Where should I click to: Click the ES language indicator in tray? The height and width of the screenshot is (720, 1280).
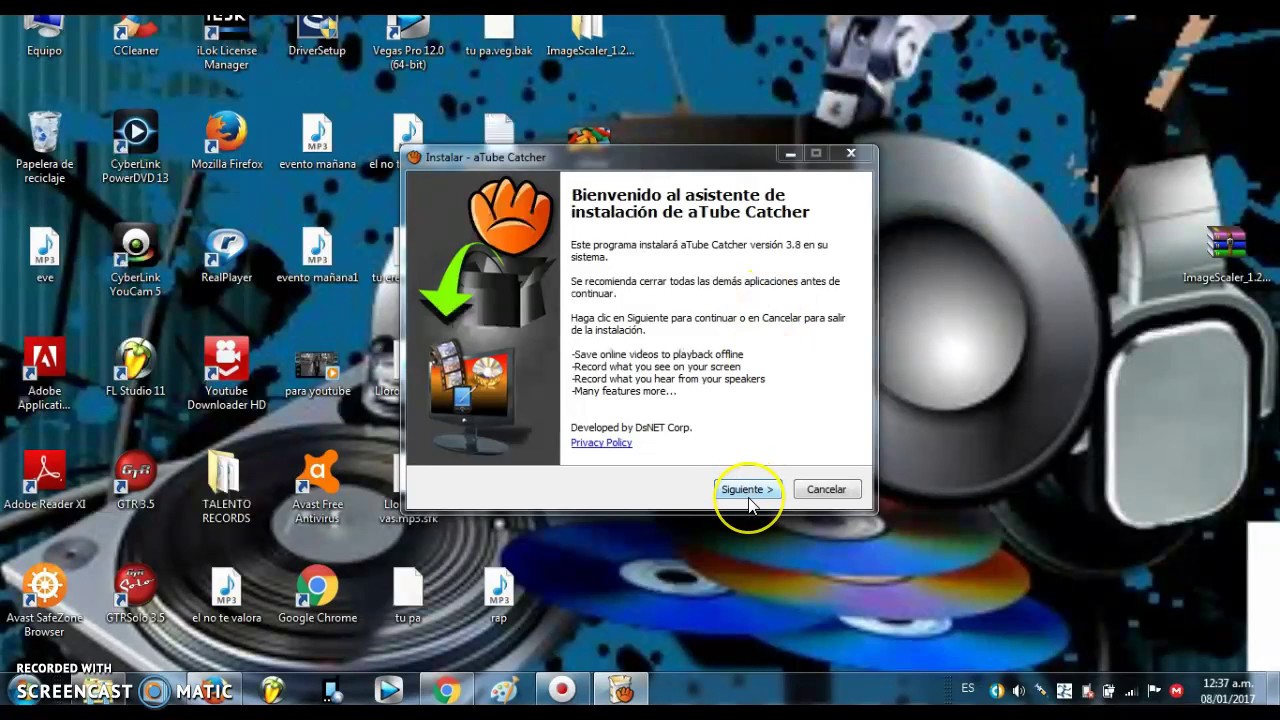pos(968,689)
